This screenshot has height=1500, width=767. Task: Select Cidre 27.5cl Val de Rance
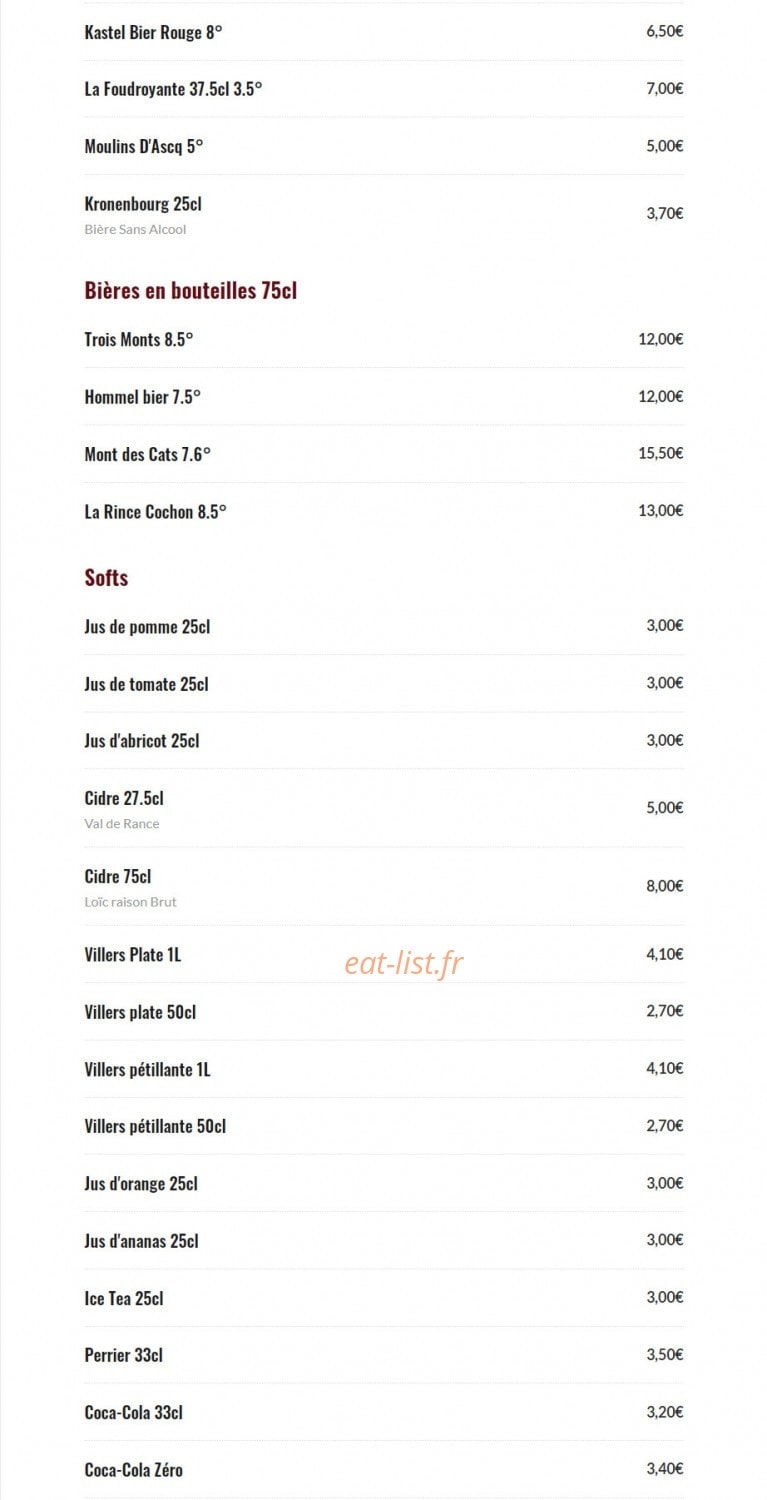click(384, 808)
